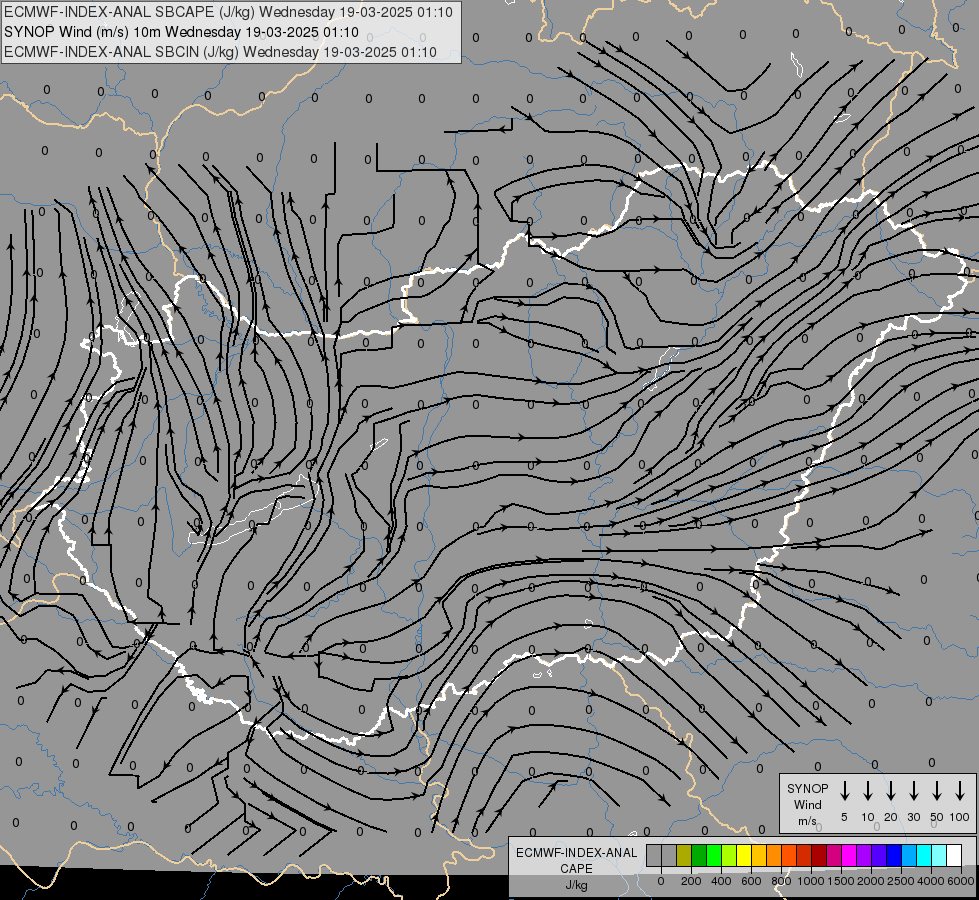Click the 1000 tick label on CAPE scale

pos(810,881)
